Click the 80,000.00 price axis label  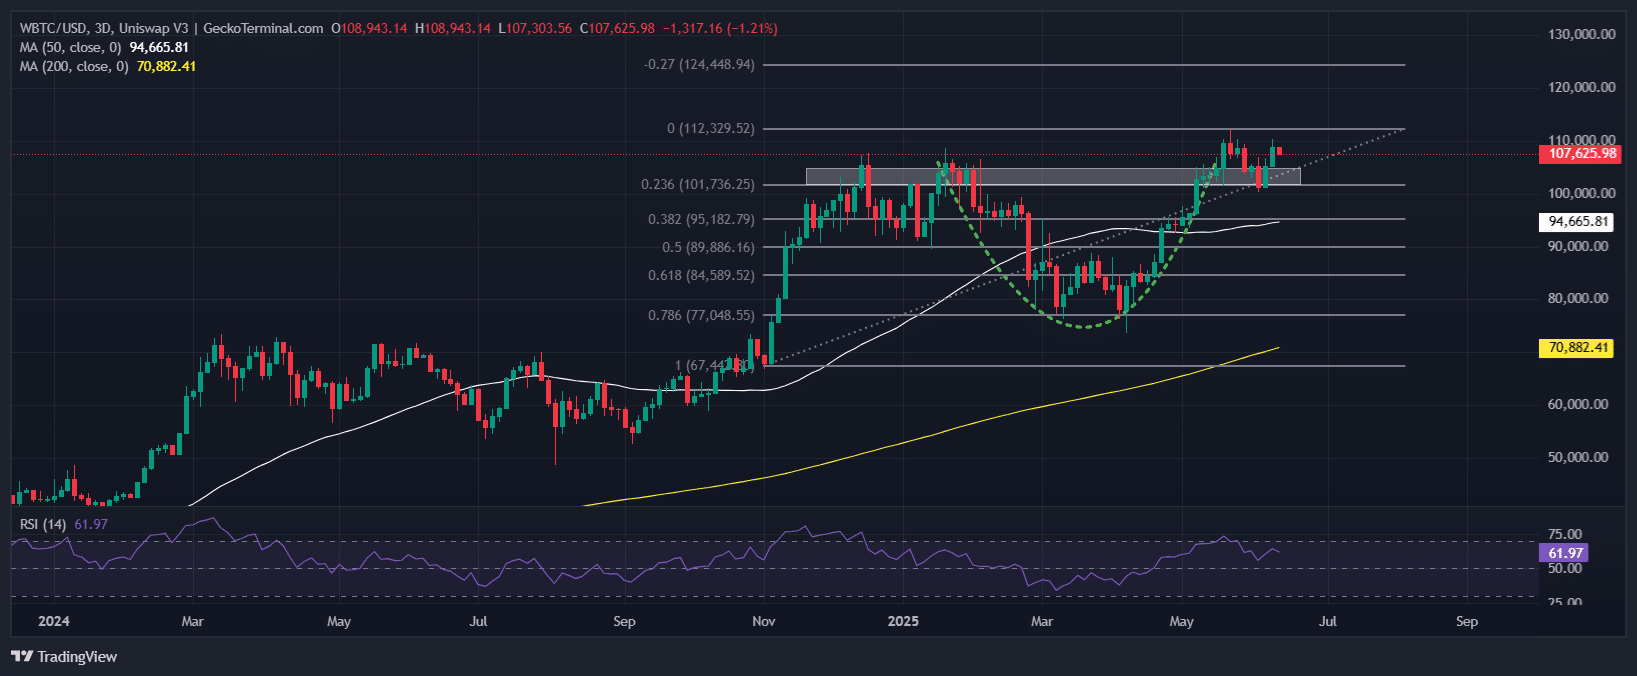1578,298
